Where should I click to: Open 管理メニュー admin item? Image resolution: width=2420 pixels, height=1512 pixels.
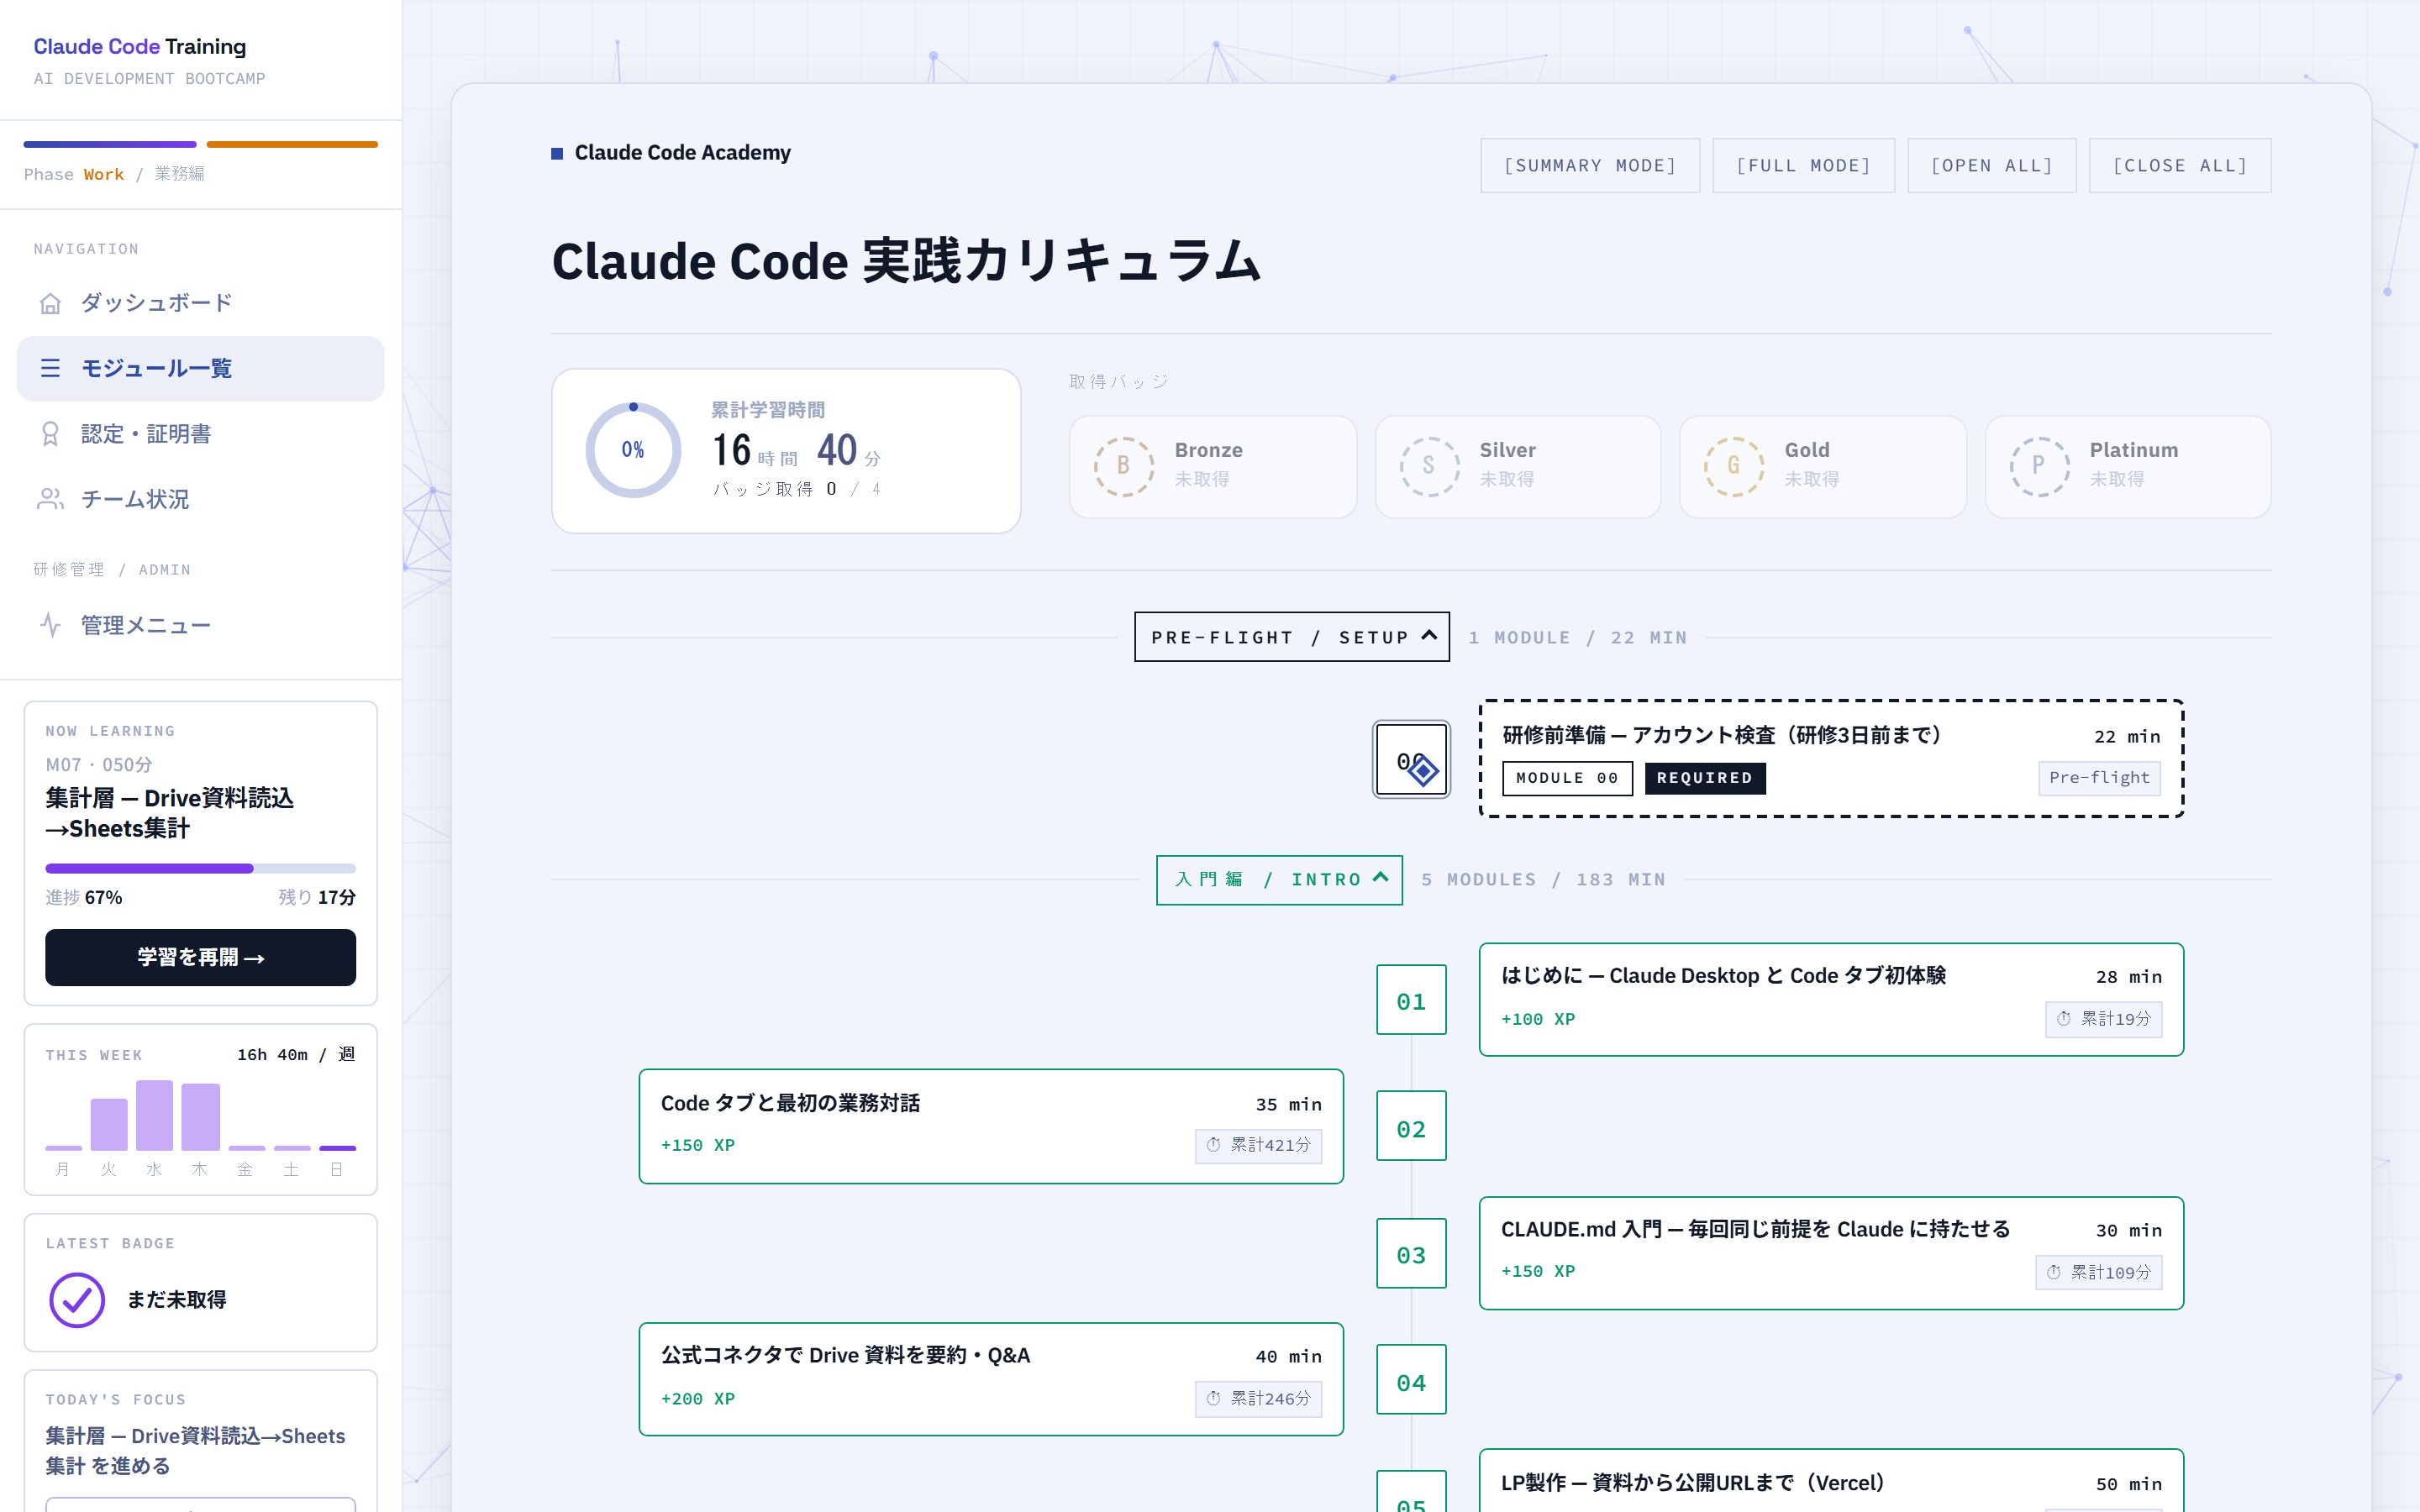201,625
